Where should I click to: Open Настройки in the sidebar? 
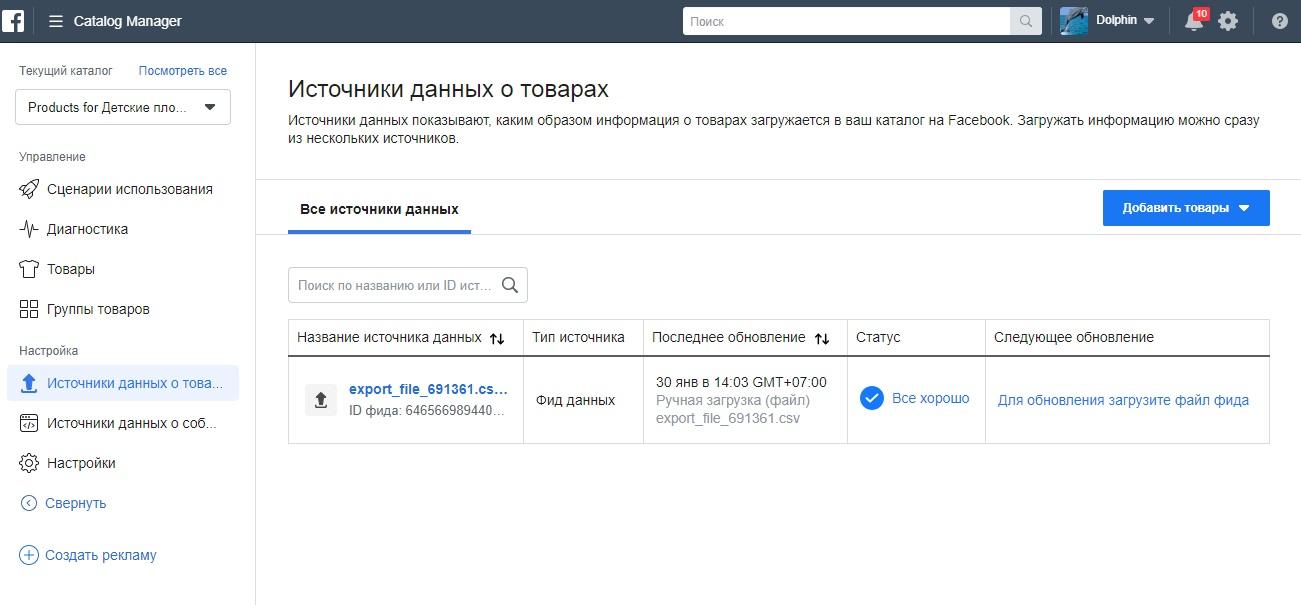(x=81, y=463)
